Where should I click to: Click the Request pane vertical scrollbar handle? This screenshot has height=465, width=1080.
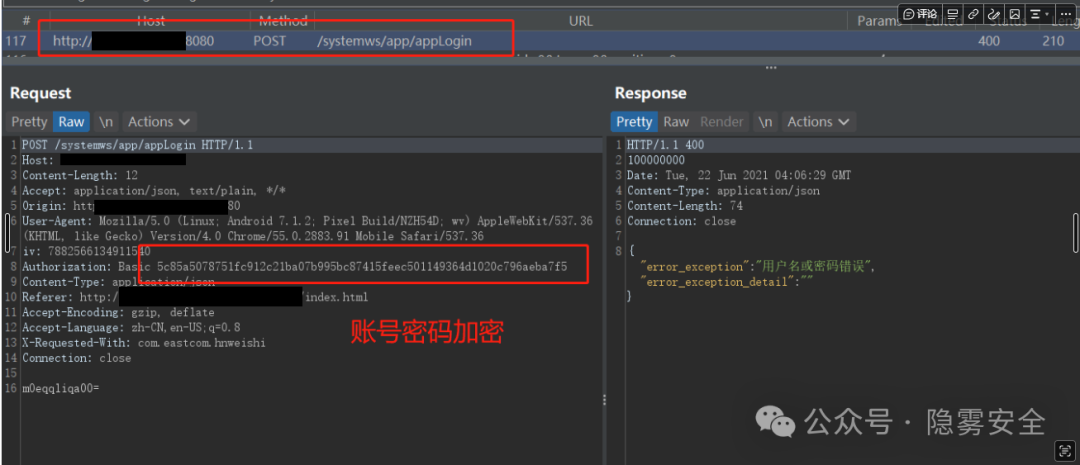[8, 233]
